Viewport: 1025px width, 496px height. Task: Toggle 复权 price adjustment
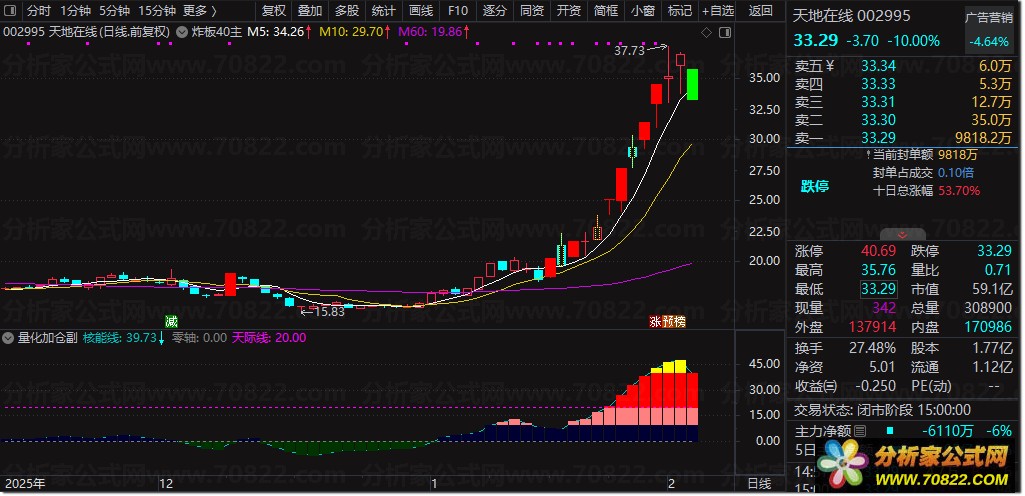(x=274, y=11)
